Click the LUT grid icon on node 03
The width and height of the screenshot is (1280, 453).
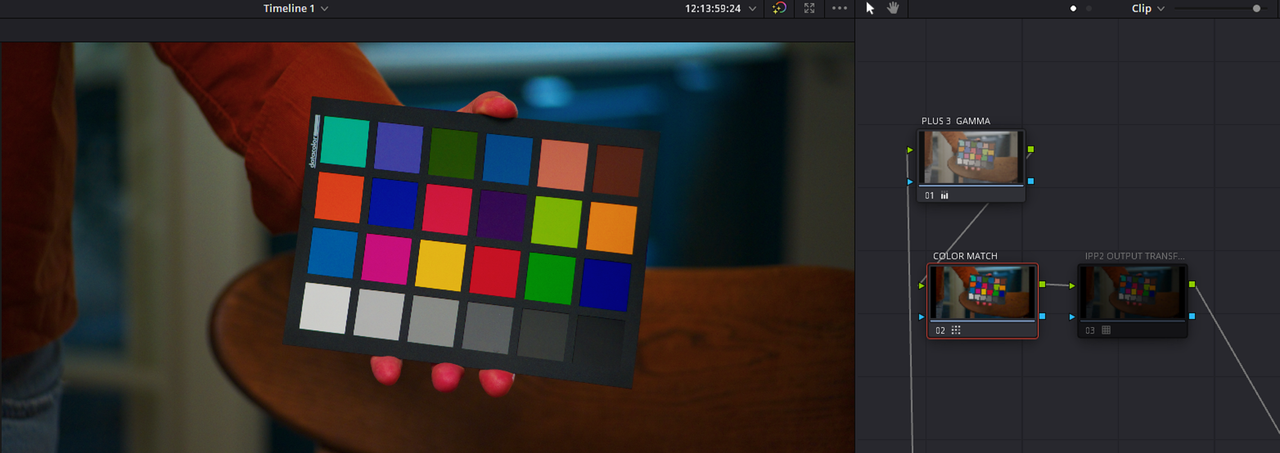[x=1106, y=329]
